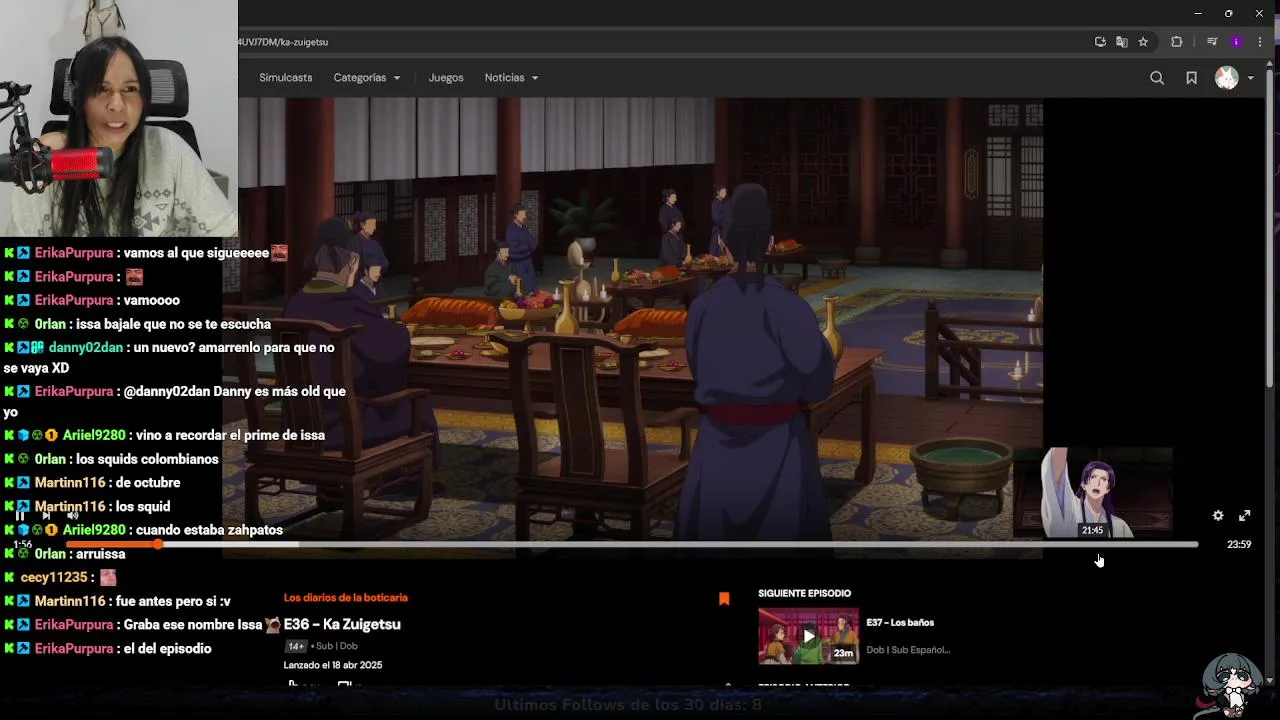This screenshot has height=720, width=1280.
Task: Click Orlan's message 'issa bajale que no se te escucha'
Action: [x=174, y=324]
